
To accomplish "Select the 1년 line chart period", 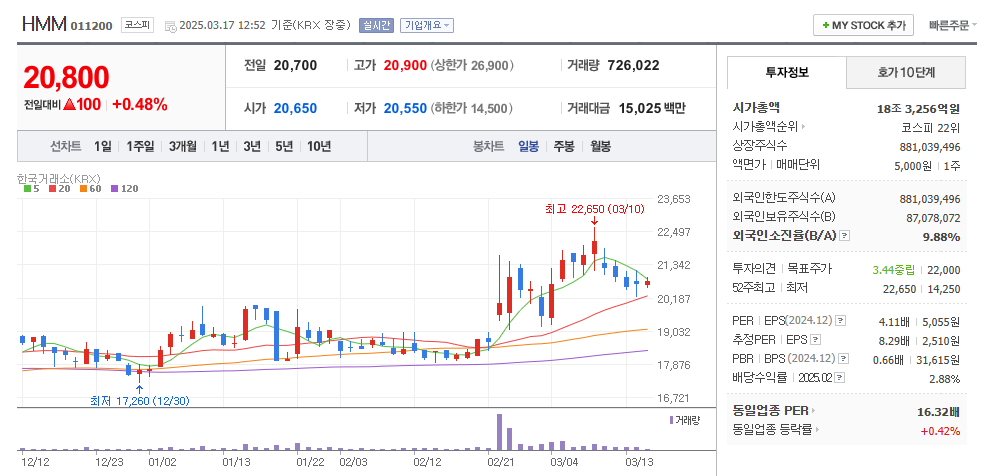I will pos(220,147).
